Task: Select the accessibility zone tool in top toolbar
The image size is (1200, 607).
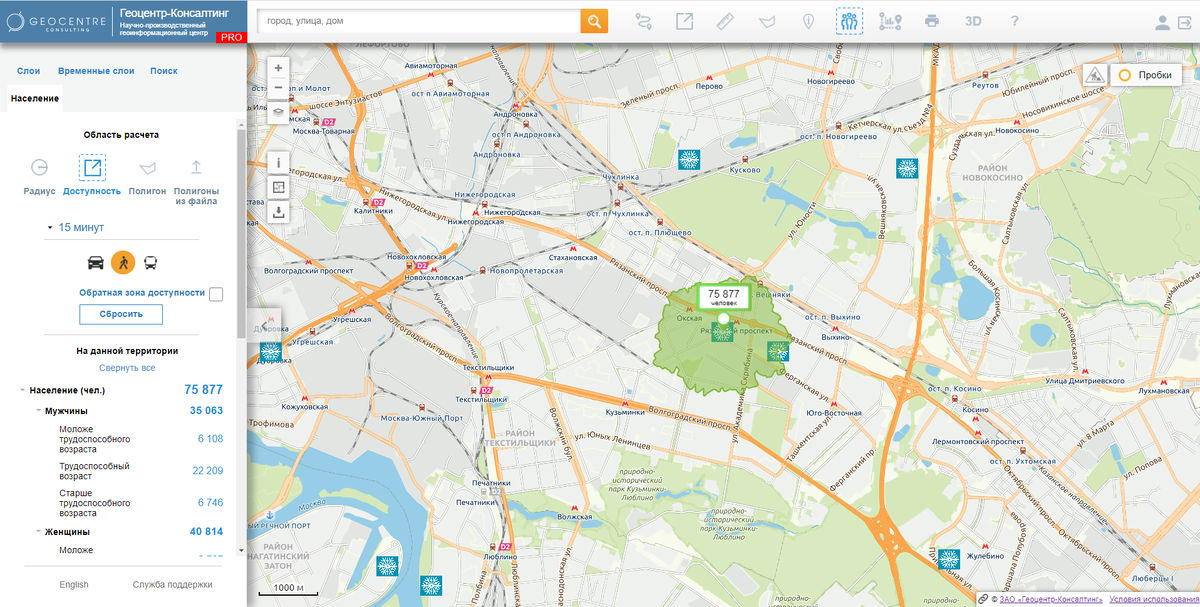Action: tap(685, 21)
